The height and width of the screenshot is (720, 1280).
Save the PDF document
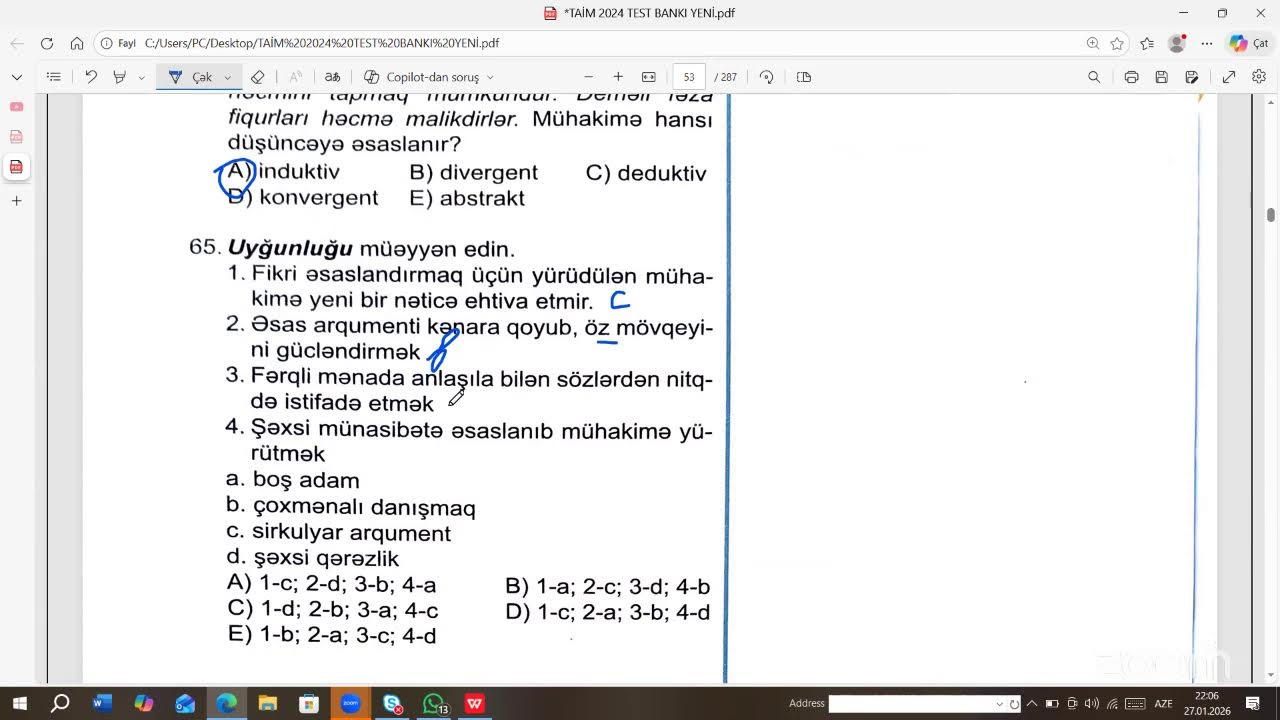(x=1161, y=77)
